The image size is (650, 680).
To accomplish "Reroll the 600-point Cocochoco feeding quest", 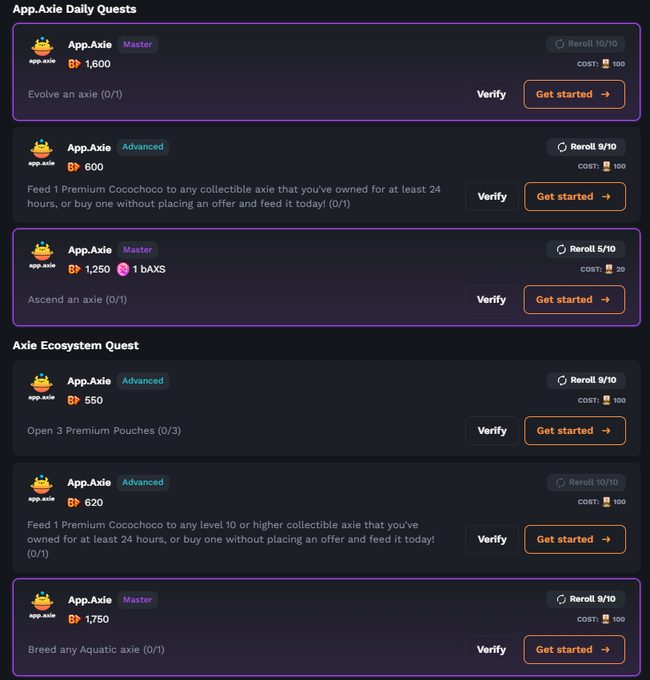I will 586,147.
